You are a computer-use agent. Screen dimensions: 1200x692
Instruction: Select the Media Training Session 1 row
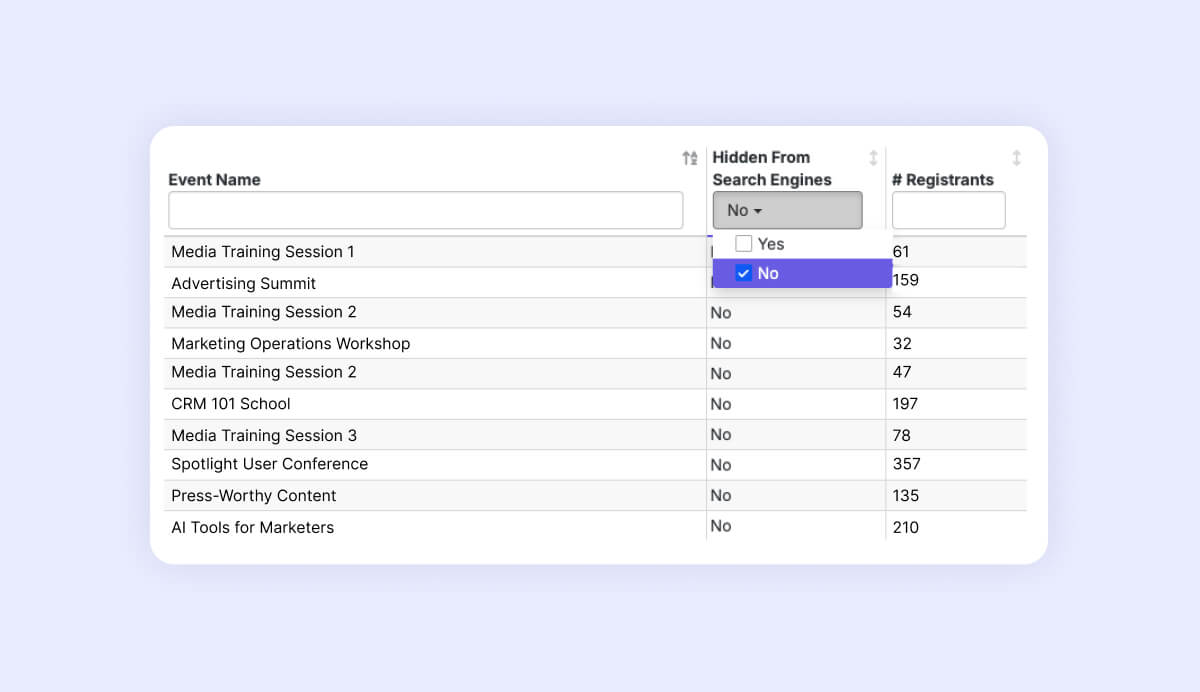tap(262, 252)
